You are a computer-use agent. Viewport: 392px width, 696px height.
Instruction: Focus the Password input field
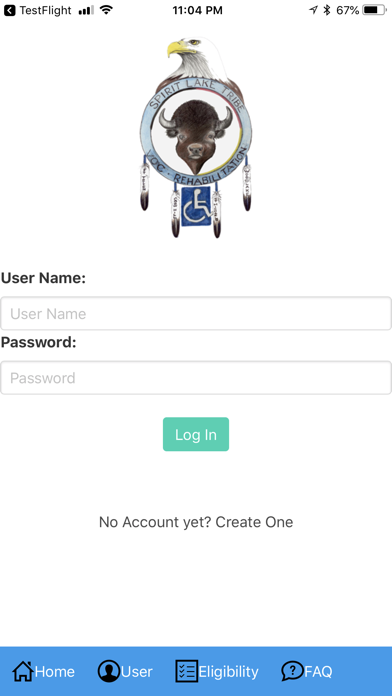196,378
